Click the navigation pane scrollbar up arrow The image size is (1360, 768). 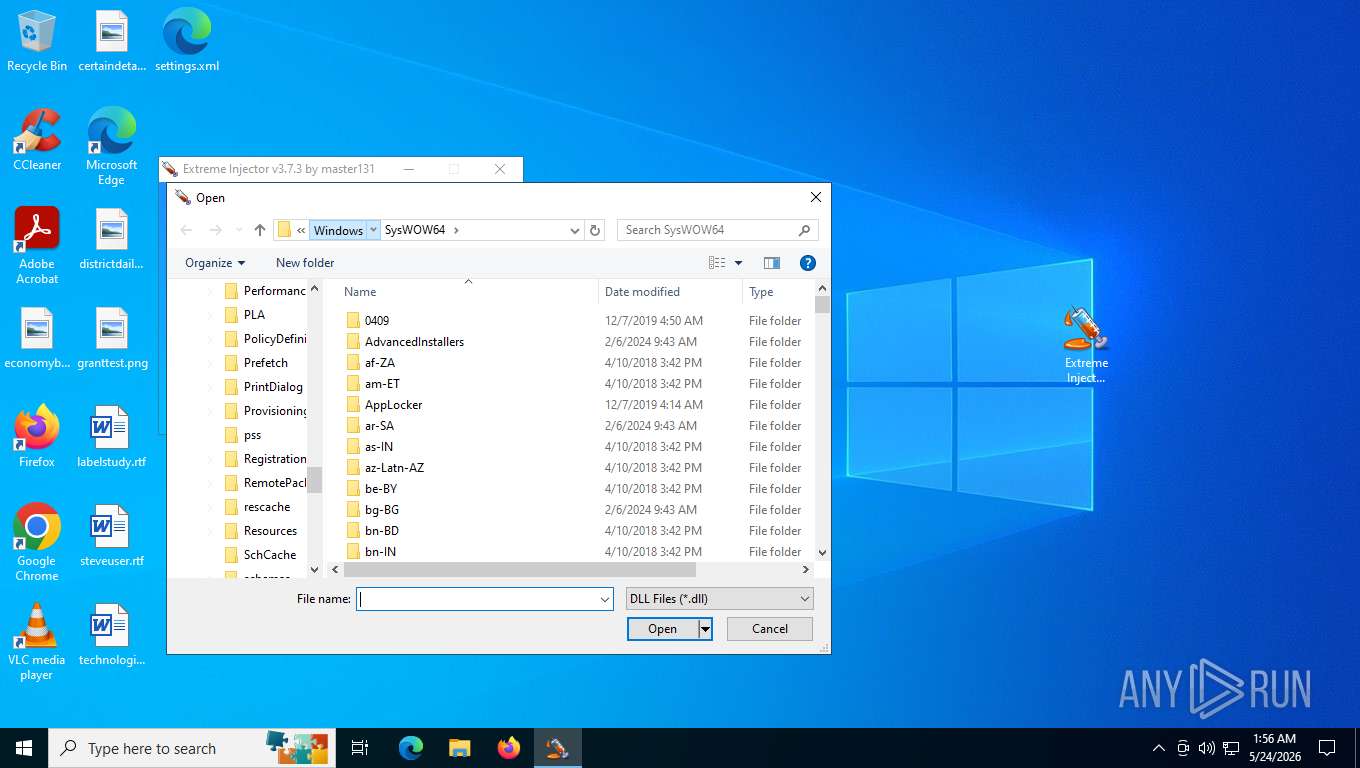coord(314,289)
